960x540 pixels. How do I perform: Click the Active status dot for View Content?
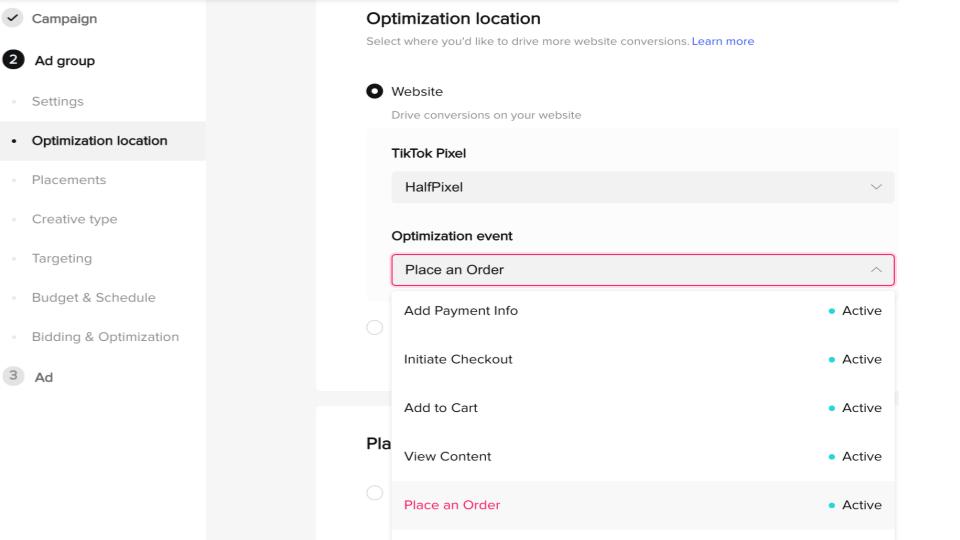(831, 457)
